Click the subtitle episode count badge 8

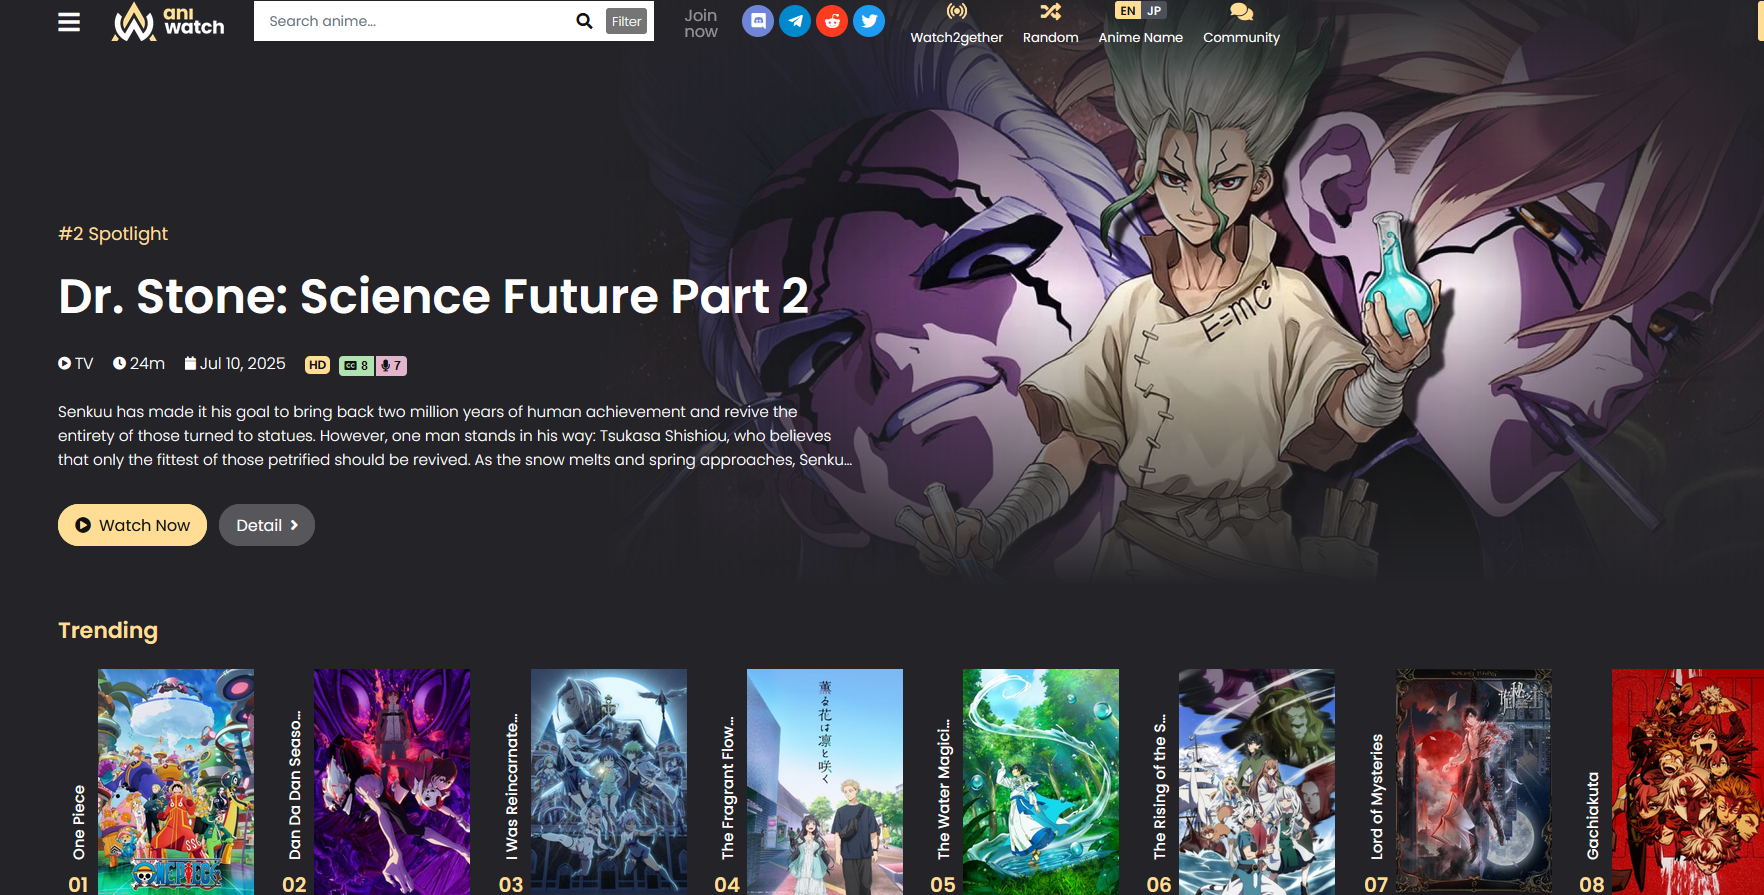[357, 365]
